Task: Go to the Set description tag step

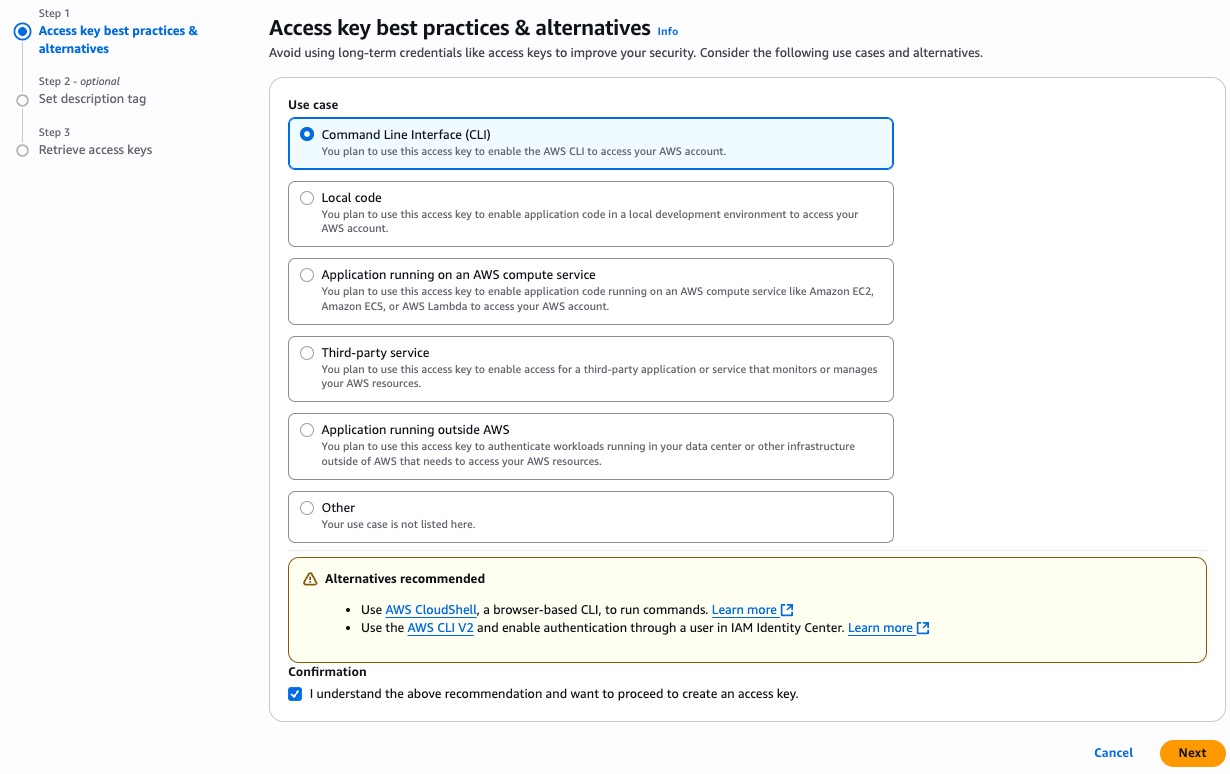Action: (x=92, y=99)
